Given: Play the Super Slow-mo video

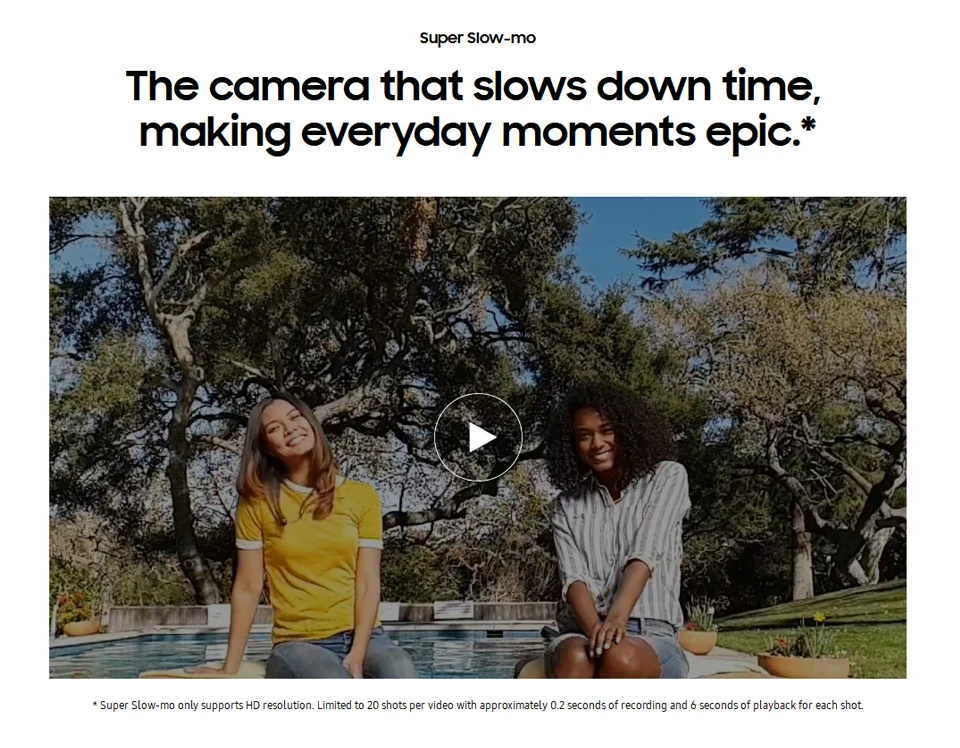Looking at the screenshot, I should point(478,437).
